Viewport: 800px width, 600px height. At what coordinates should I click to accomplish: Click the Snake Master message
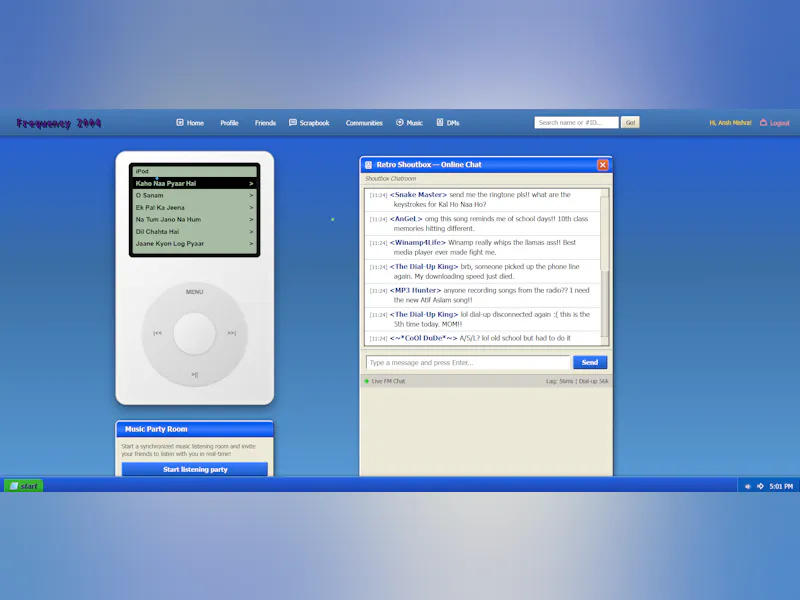click(x=483, y=199)
